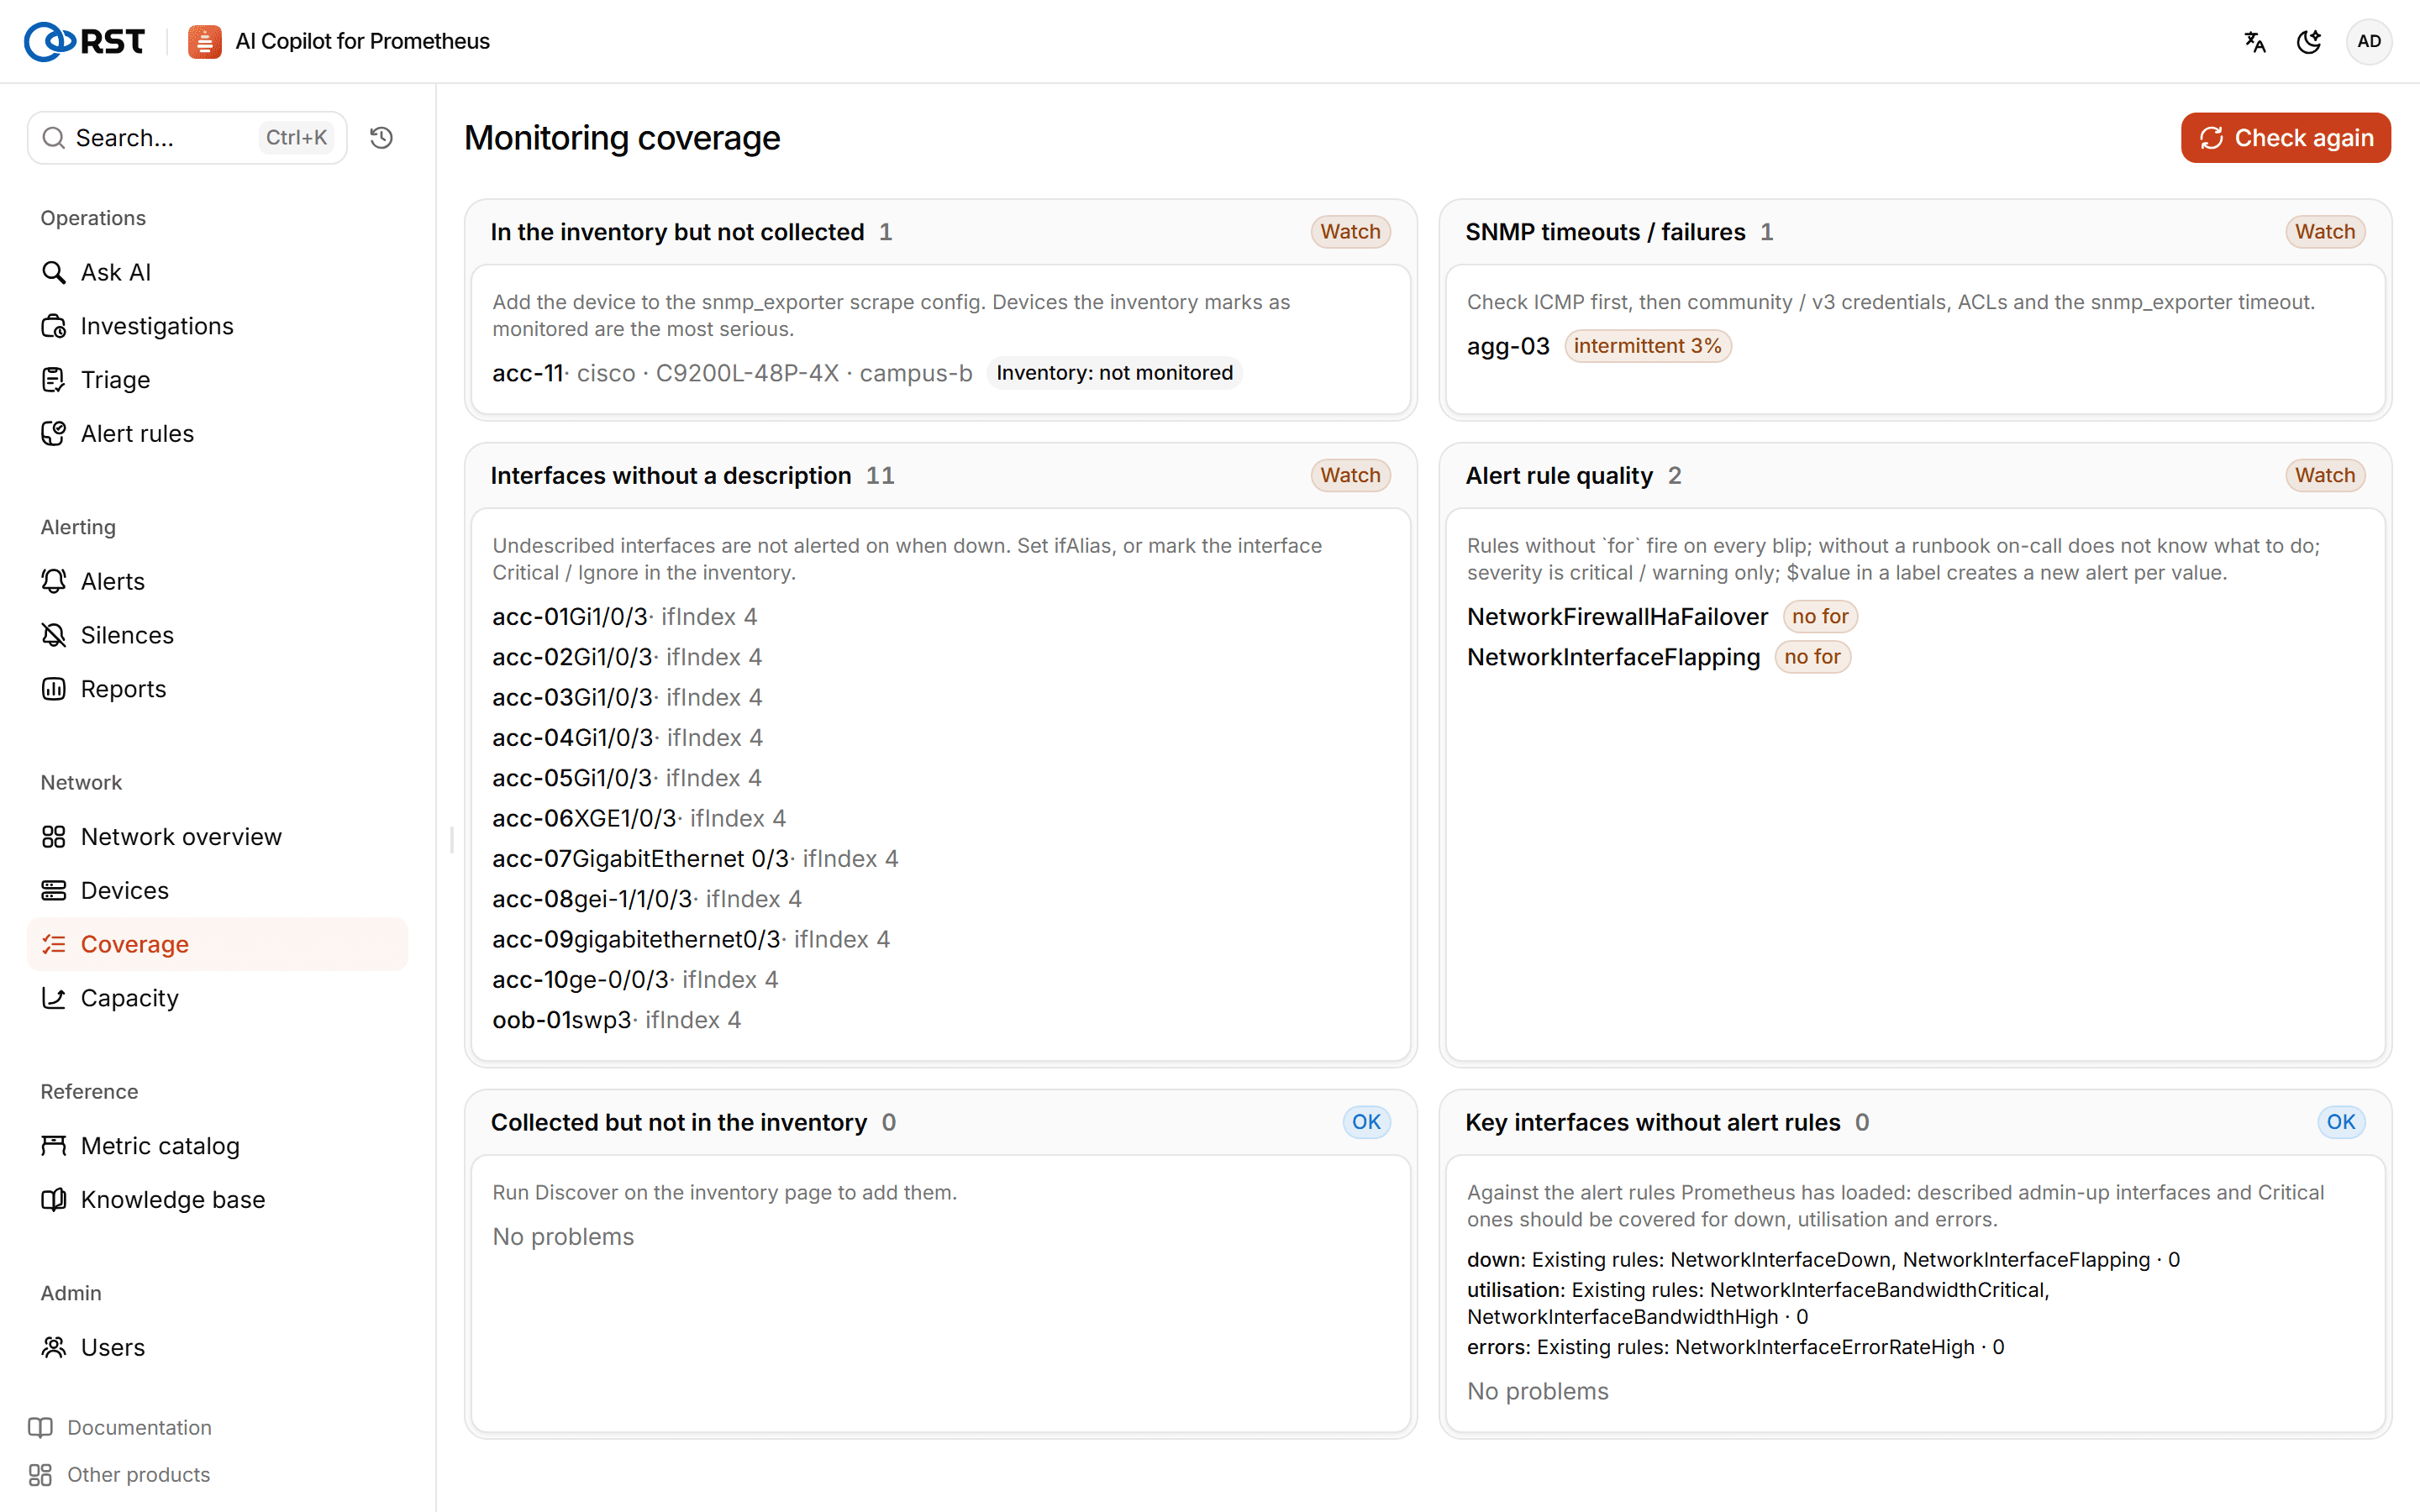Click the Triage sidebar icon

(x=54, y=380)
